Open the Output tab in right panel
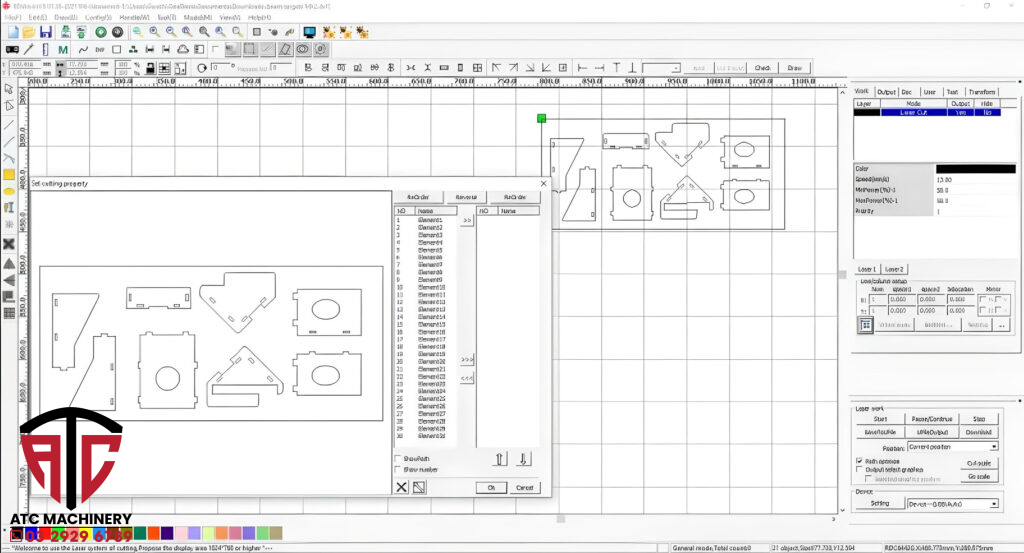Viewport: 1024px width, 553px height. click(886, 91)
